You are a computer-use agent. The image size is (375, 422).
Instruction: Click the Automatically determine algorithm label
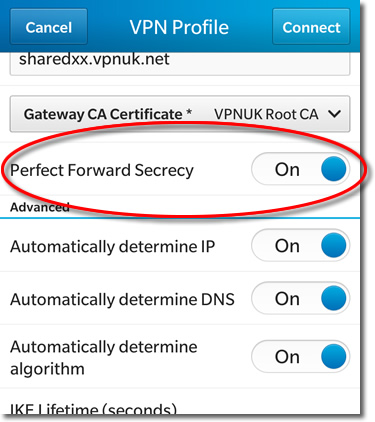click(x=104, y=358)
